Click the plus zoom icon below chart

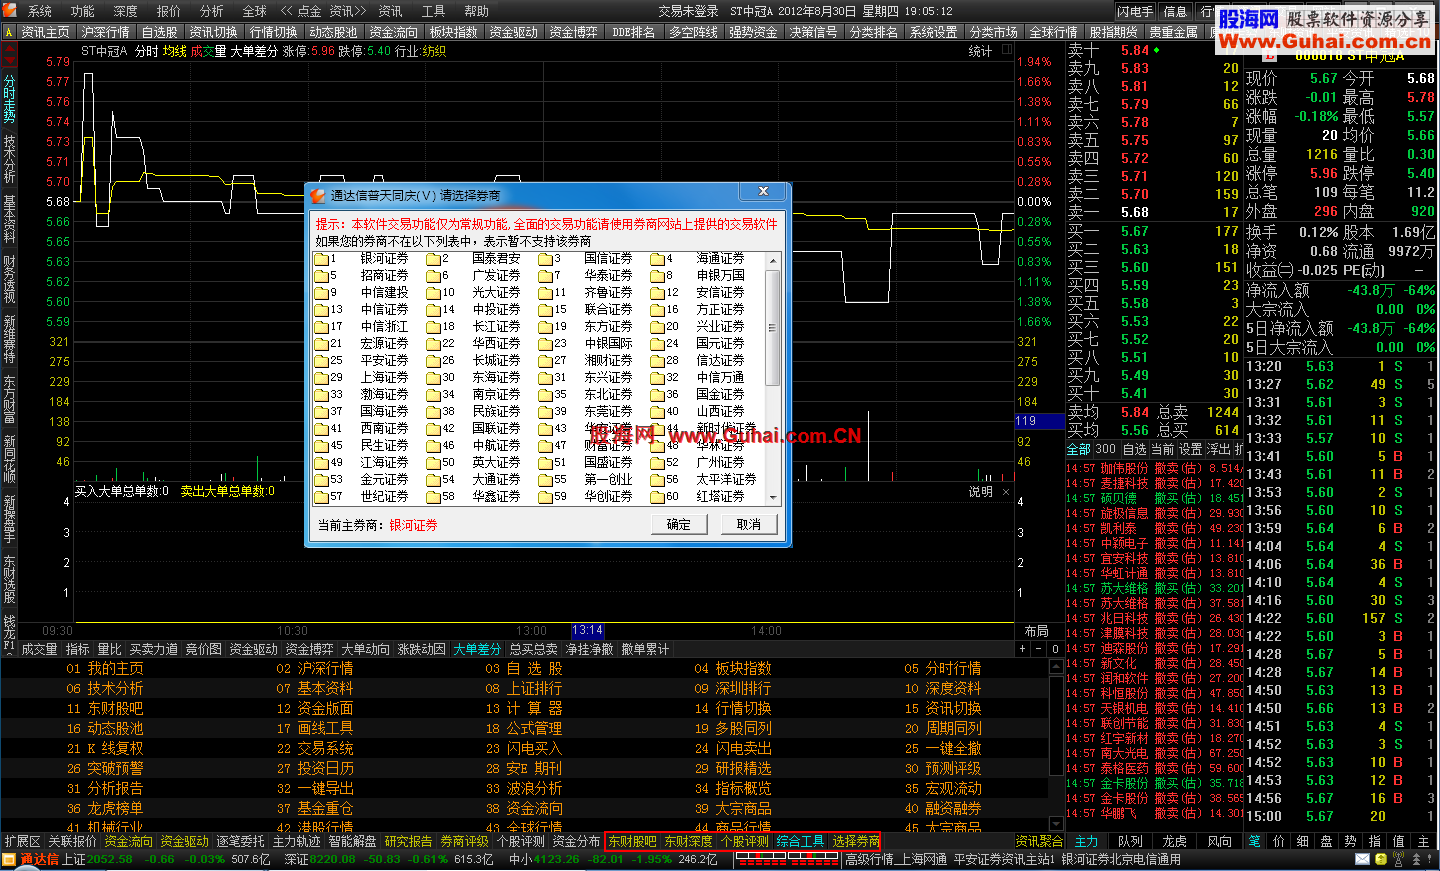[x=1022, y=649]
